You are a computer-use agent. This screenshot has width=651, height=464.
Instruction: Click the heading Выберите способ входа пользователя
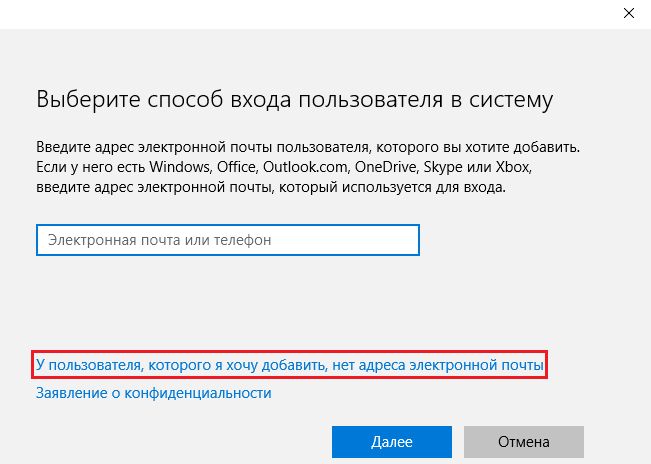coord(294,101)
